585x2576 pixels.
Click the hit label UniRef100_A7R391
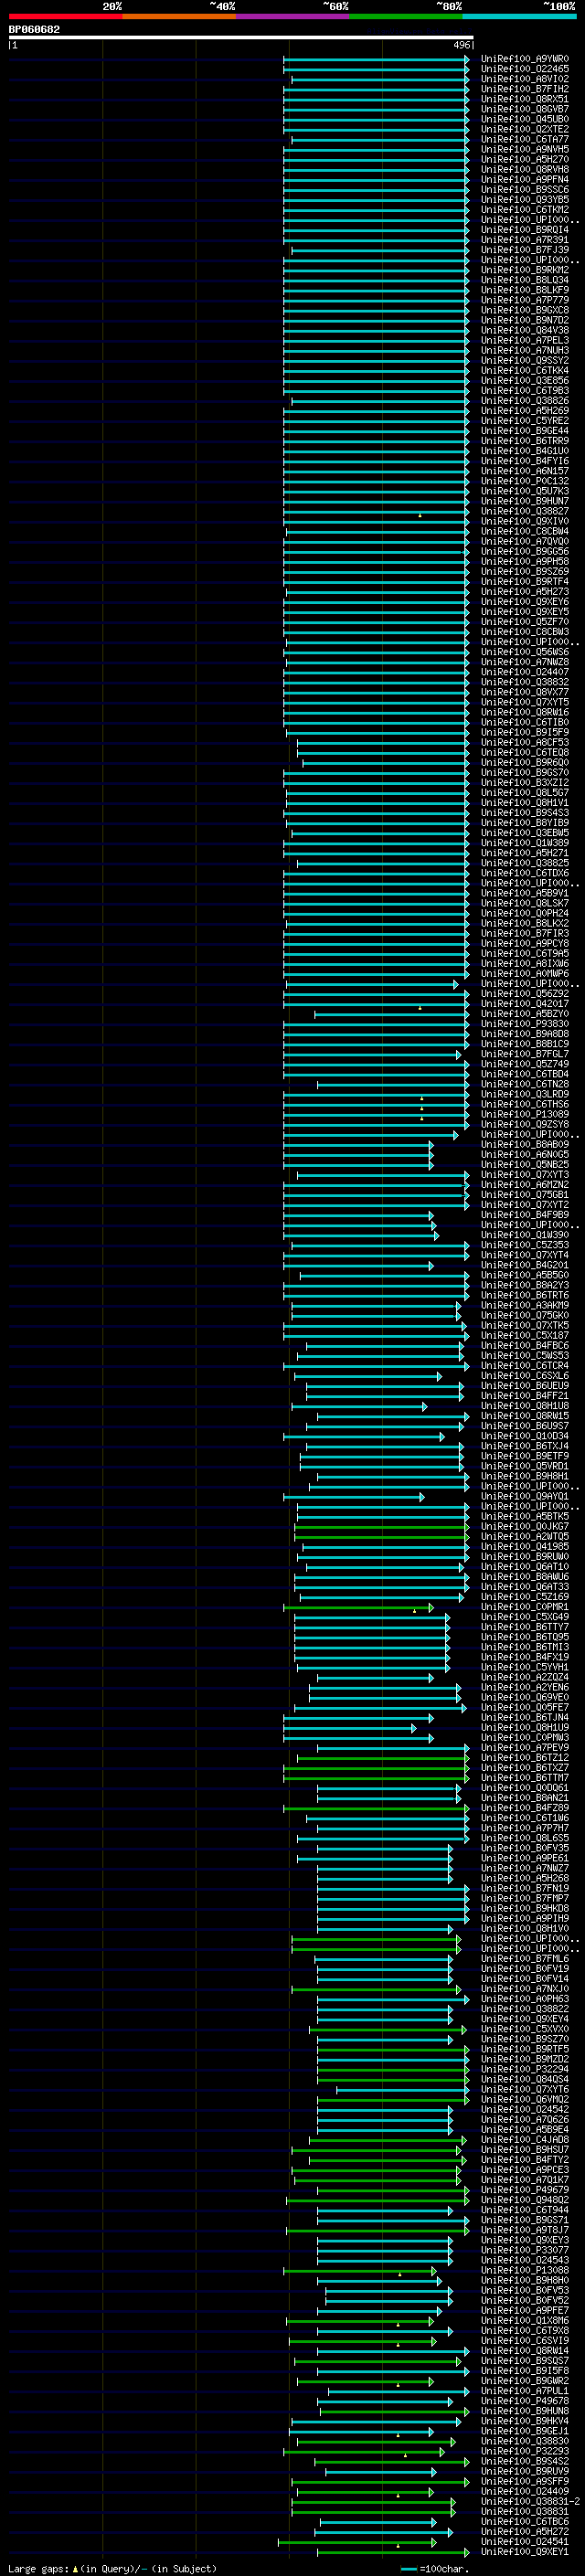pyautogui.click(x=524, y=240)
